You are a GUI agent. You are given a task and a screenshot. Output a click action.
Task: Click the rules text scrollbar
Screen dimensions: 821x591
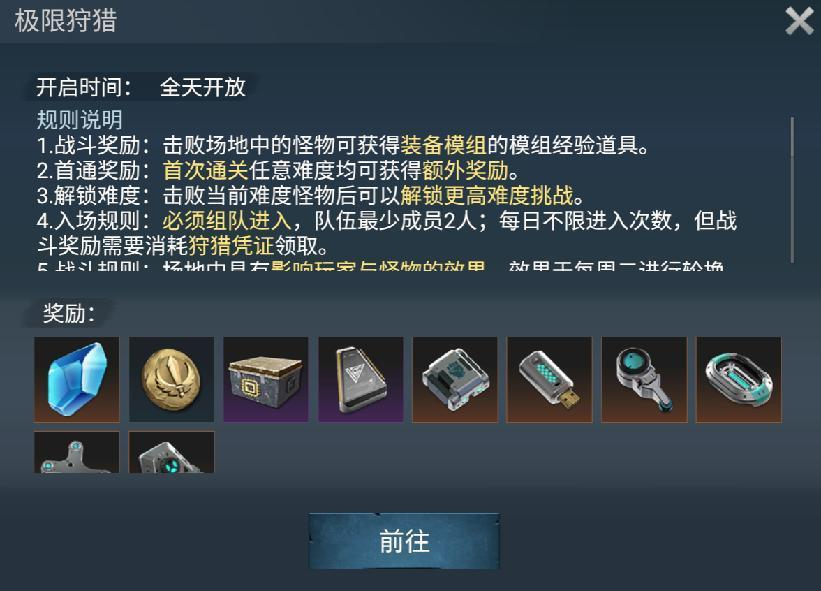[x=792, y=189]
